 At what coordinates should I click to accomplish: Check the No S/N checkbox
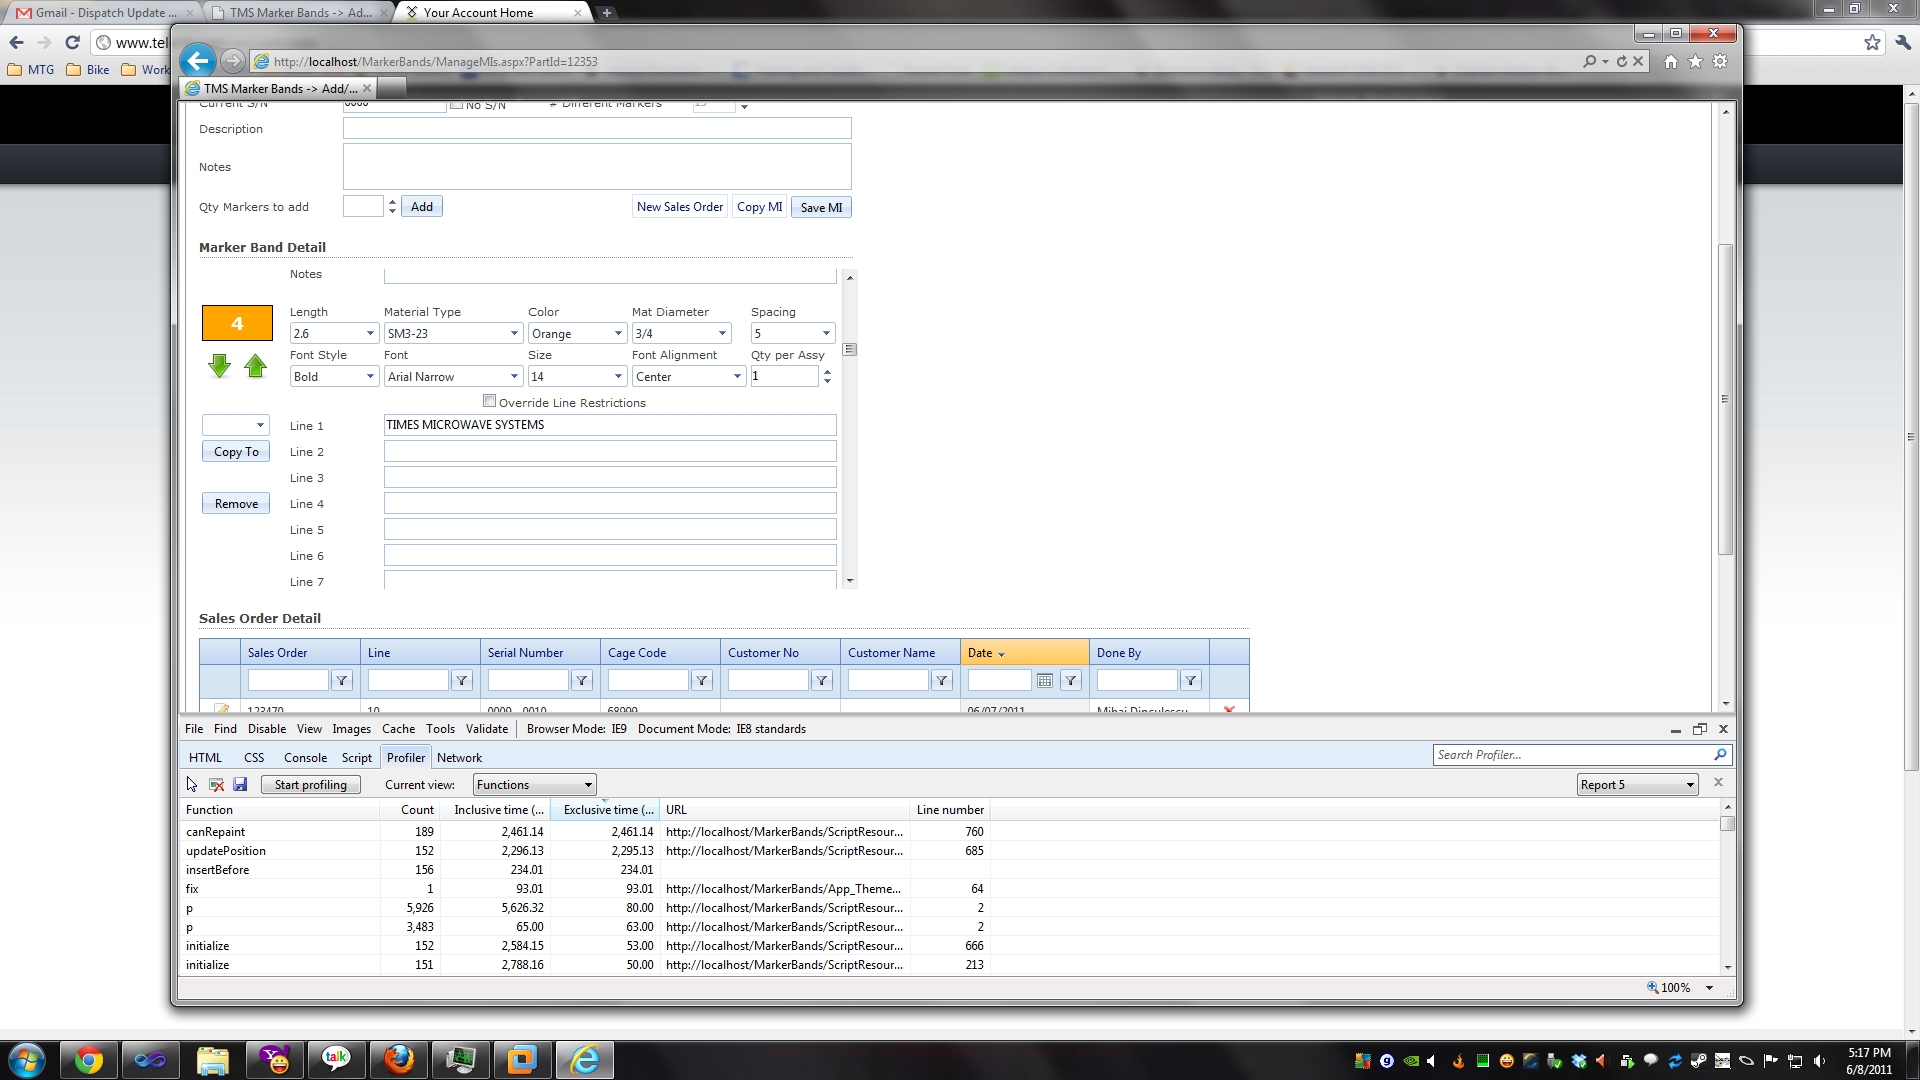[x=457, y=105]
